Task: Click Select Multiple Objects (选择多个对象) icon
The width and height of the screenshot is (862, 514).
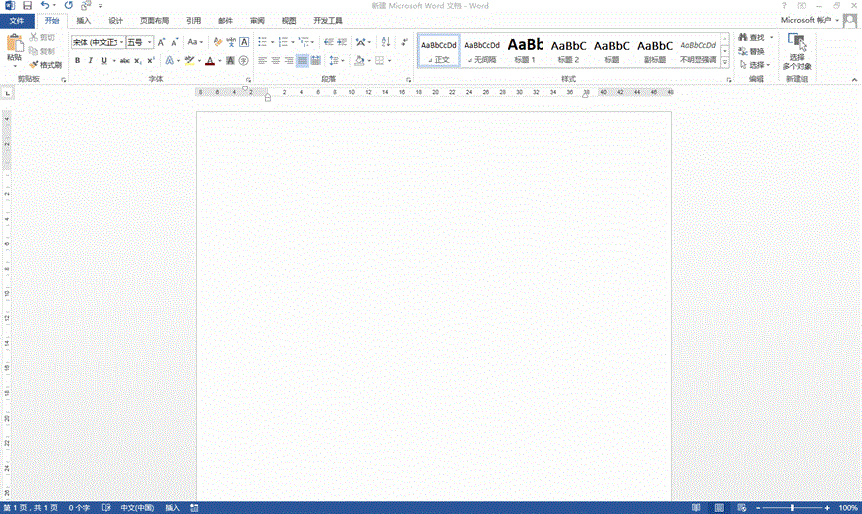Action: click(x=797, y=50)
